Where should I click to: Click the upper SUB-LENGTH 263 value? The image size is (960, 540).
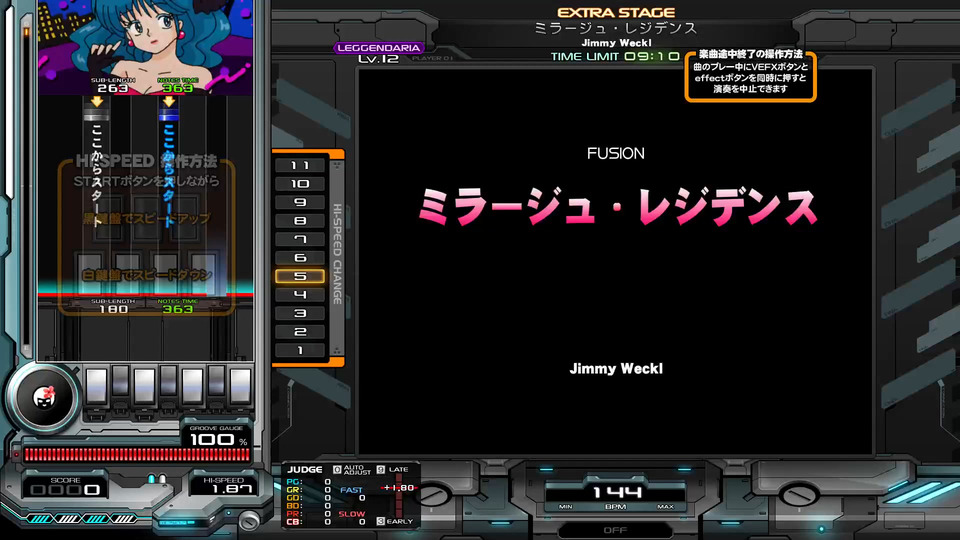(x=113, y=89)
